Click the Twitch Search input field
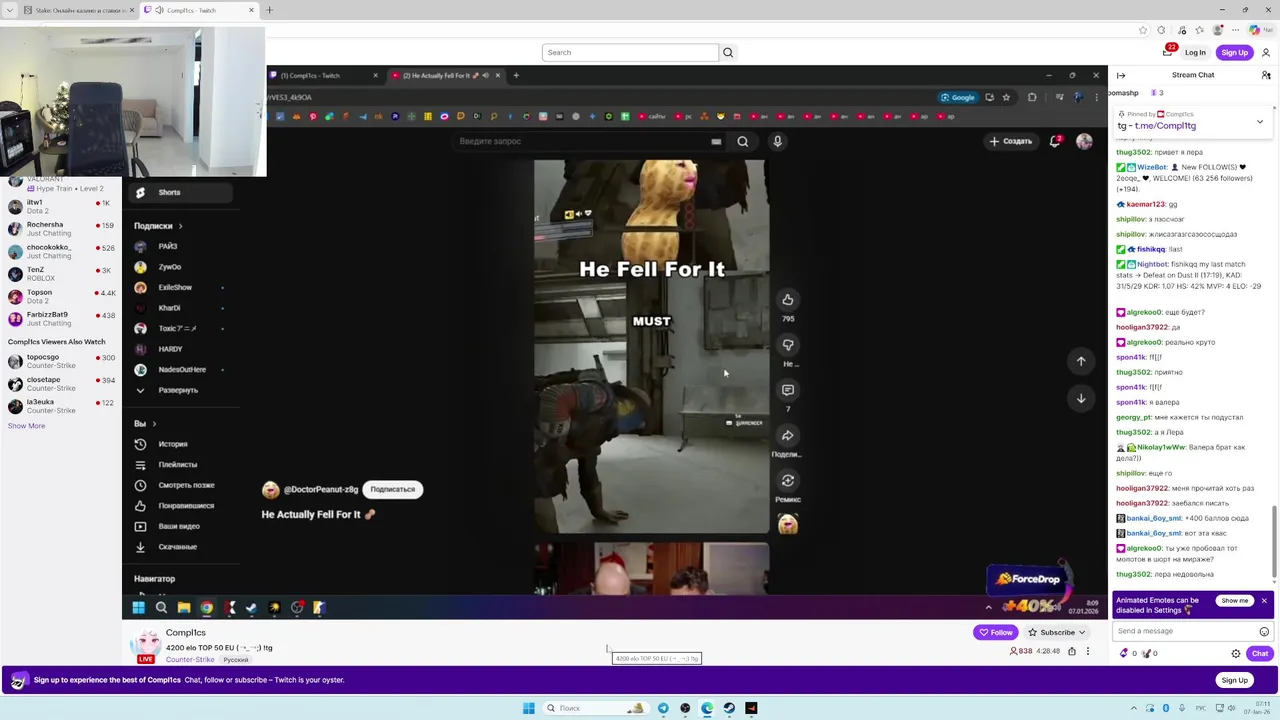The width and height of the screenshot is (1280, 720). tap(630, 52)
